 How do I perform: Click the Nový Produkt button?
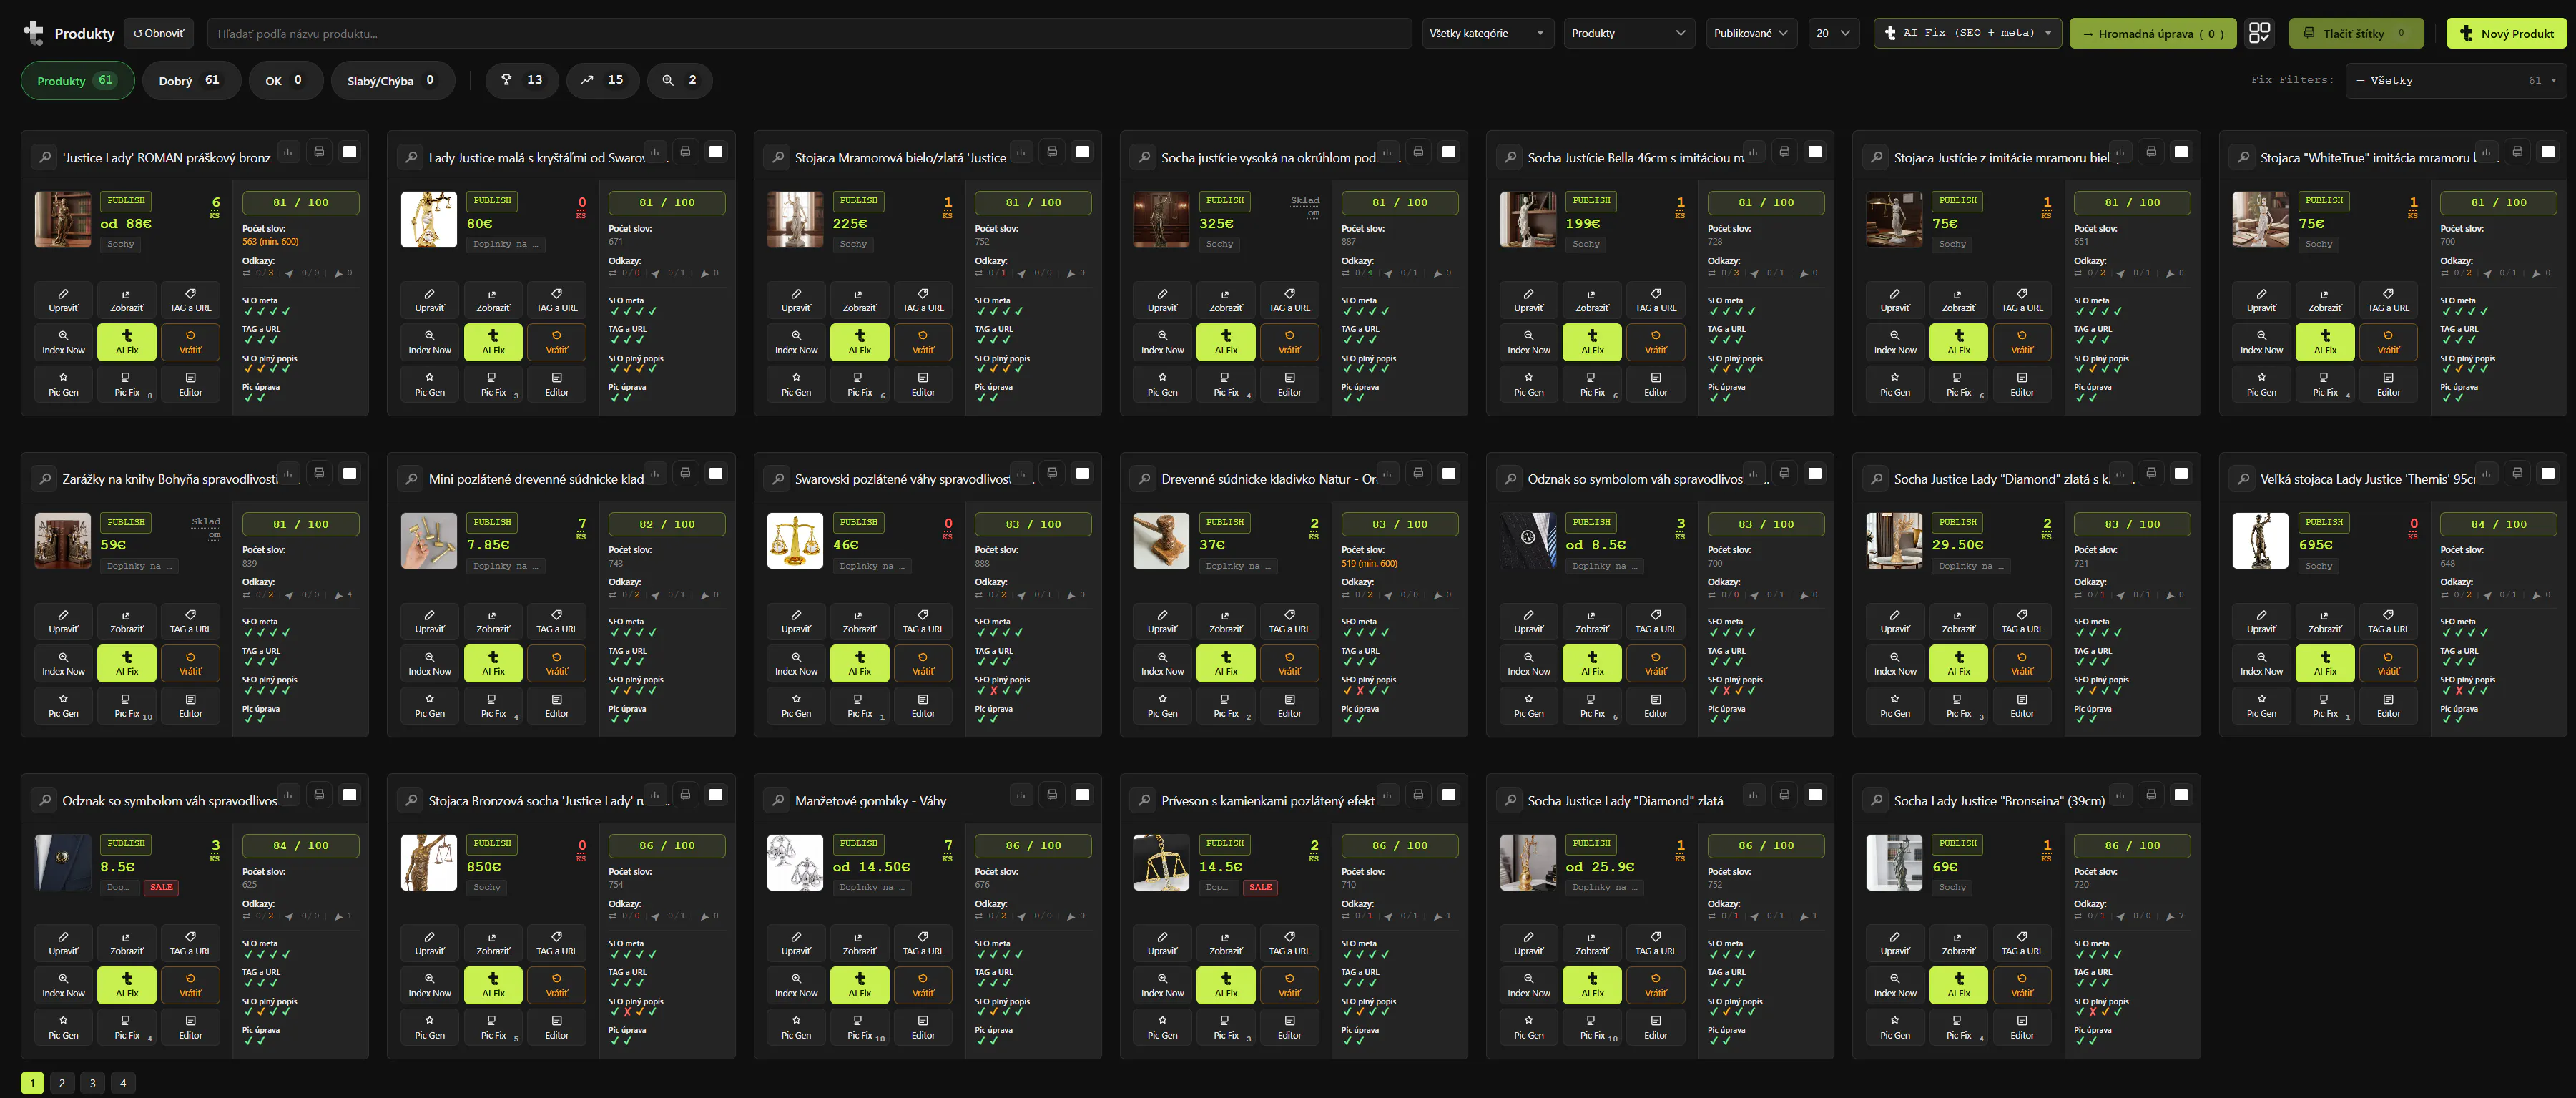click(2506, 33)
